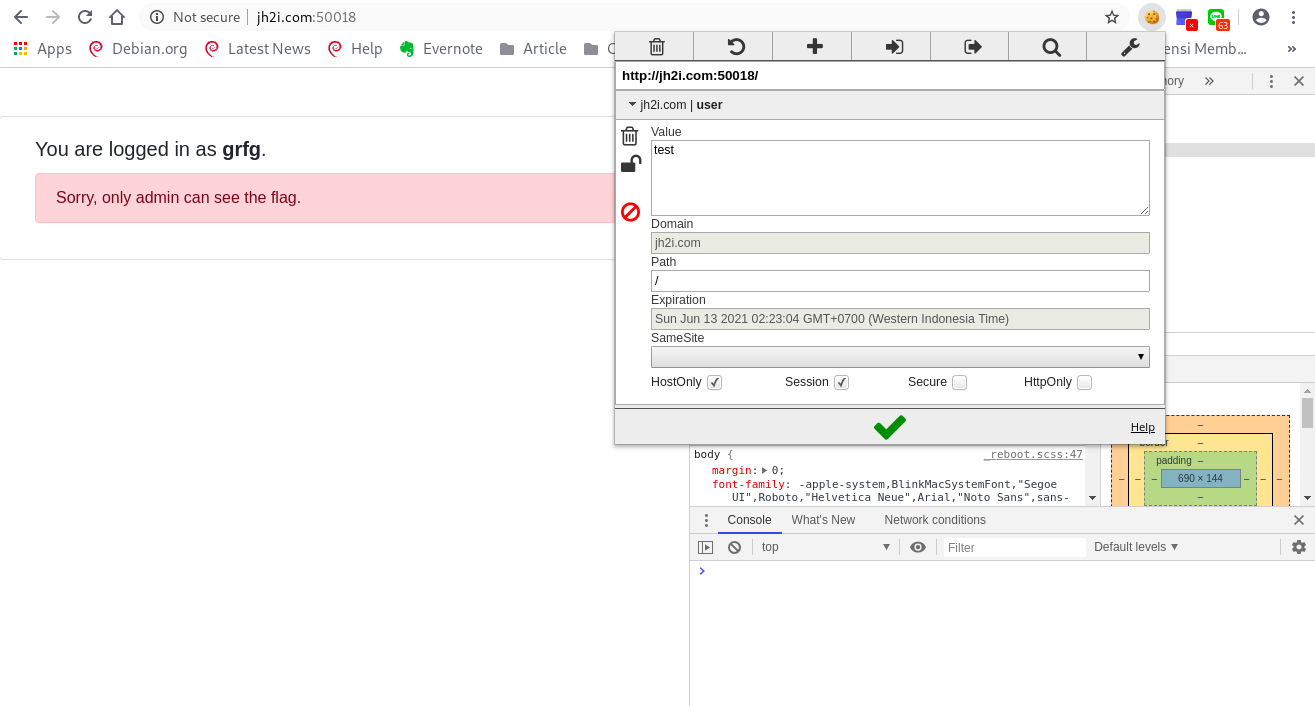Uncheck the Session checkbox
This screenshot has height=706, width=1315.
(x=841, y=382)
